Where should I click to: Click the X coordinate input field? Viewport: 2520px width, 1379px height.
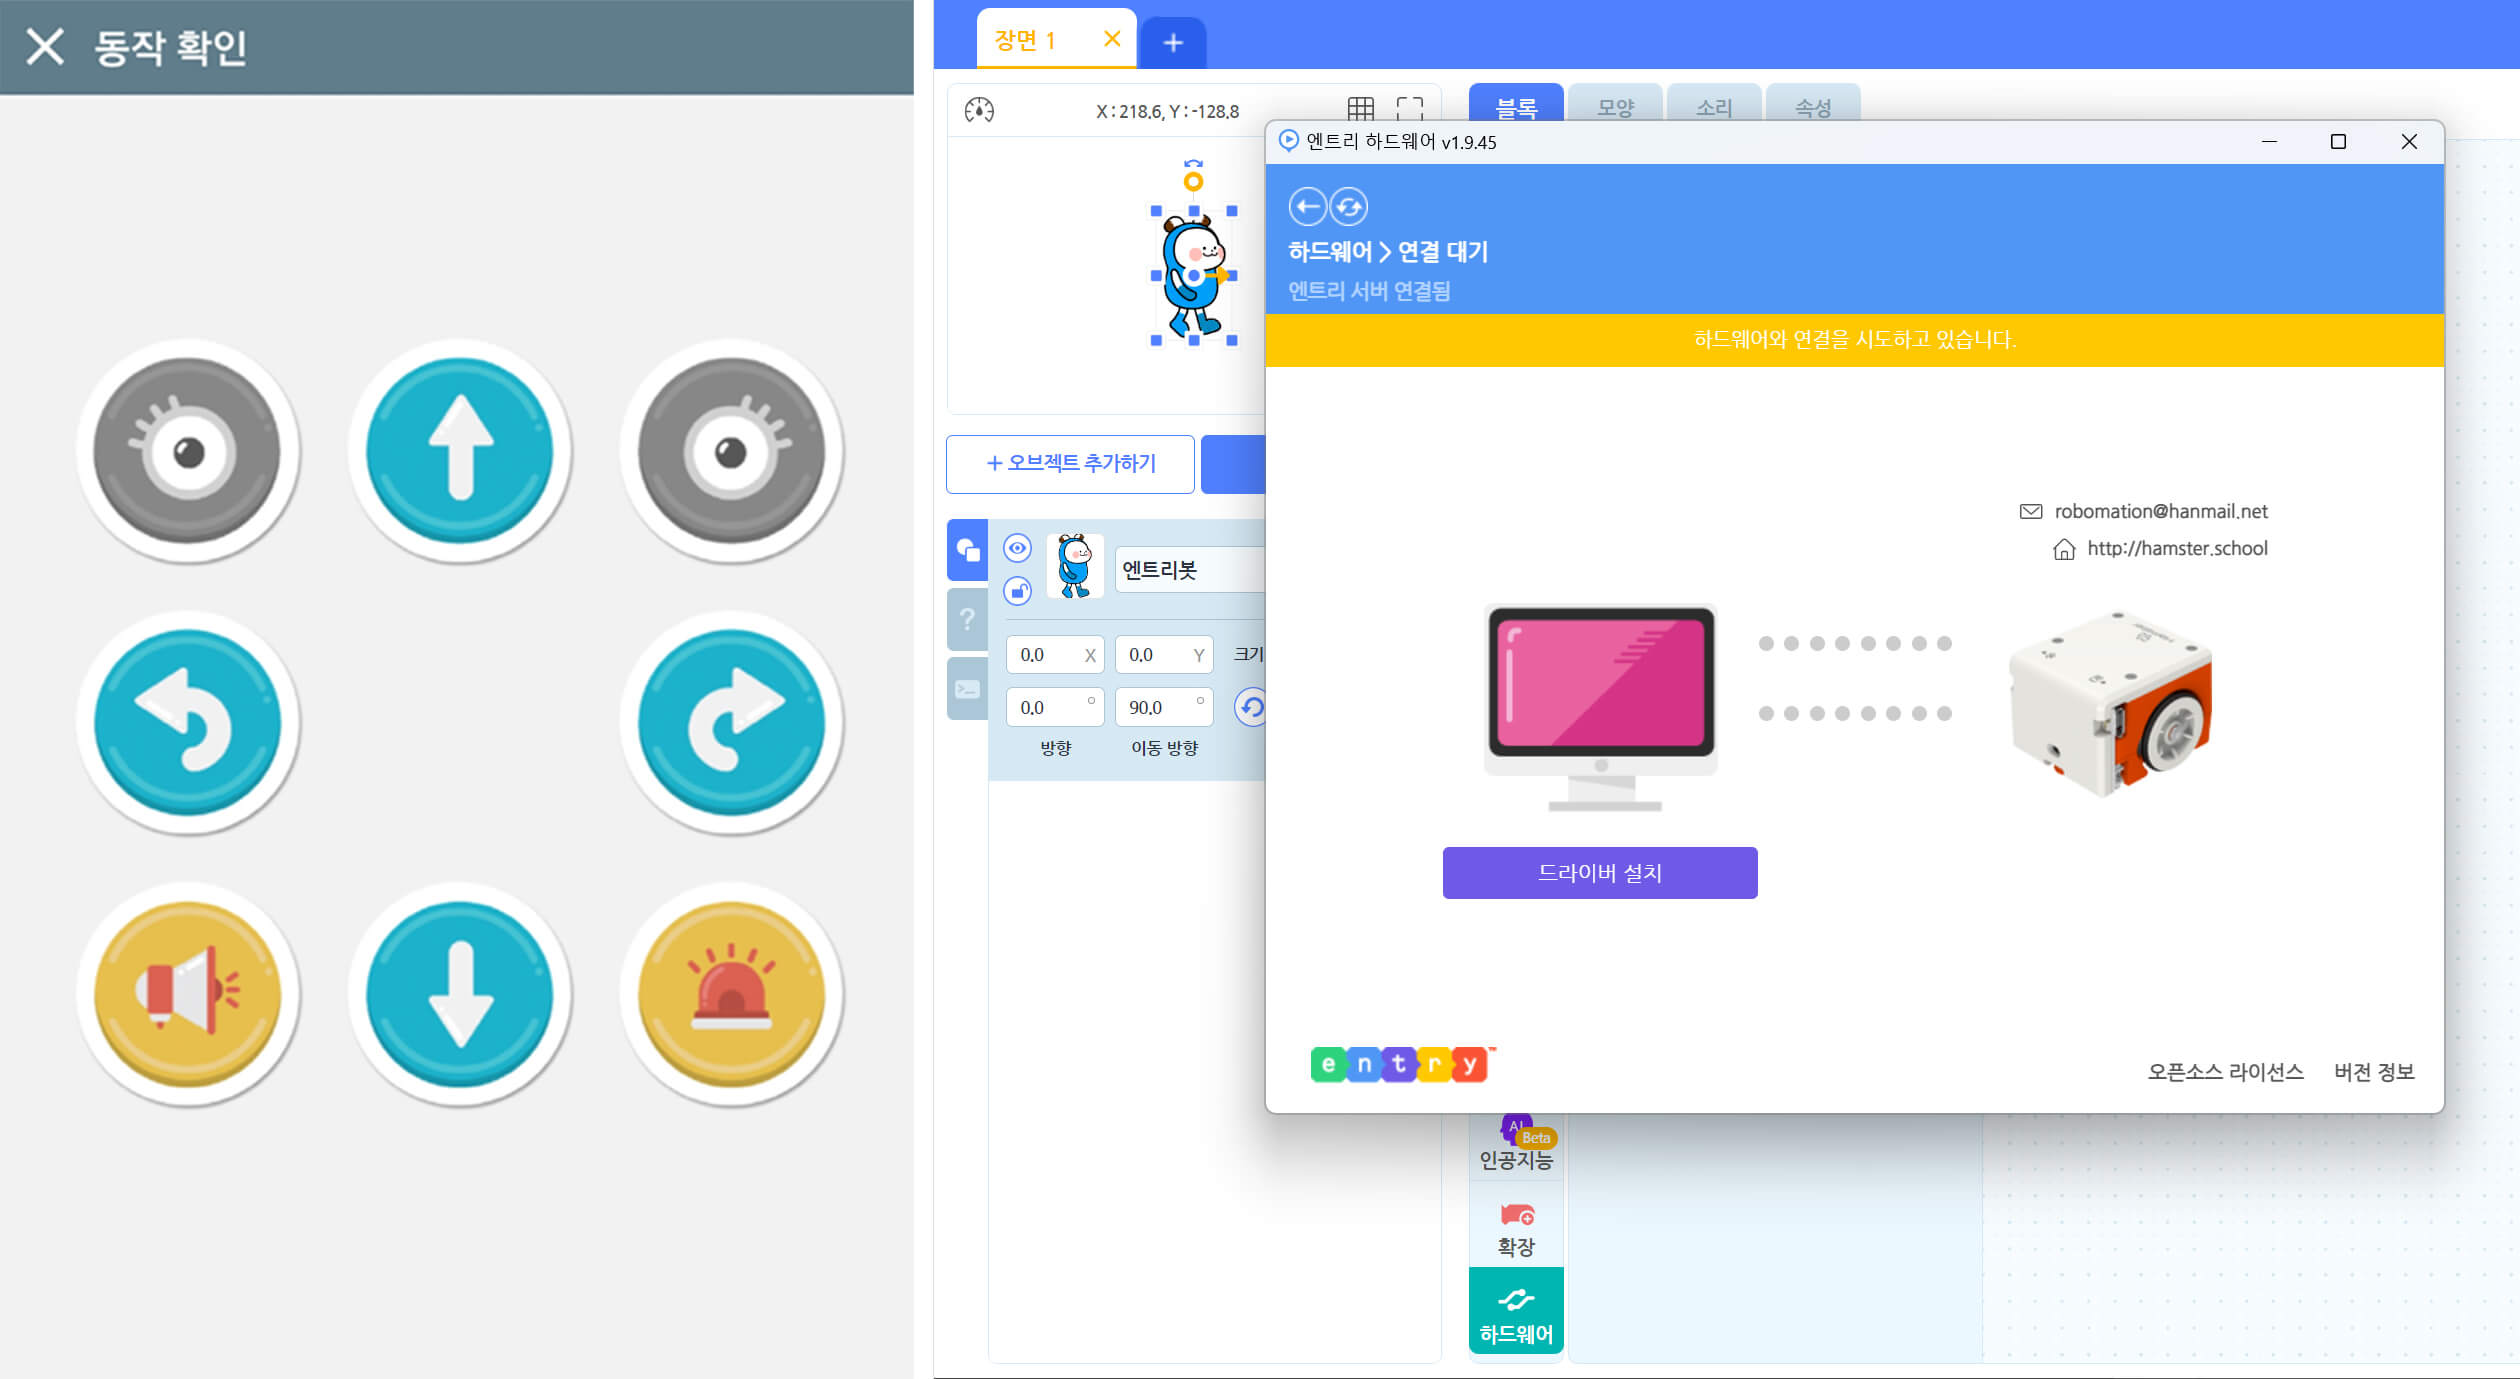coord(1055,654)
